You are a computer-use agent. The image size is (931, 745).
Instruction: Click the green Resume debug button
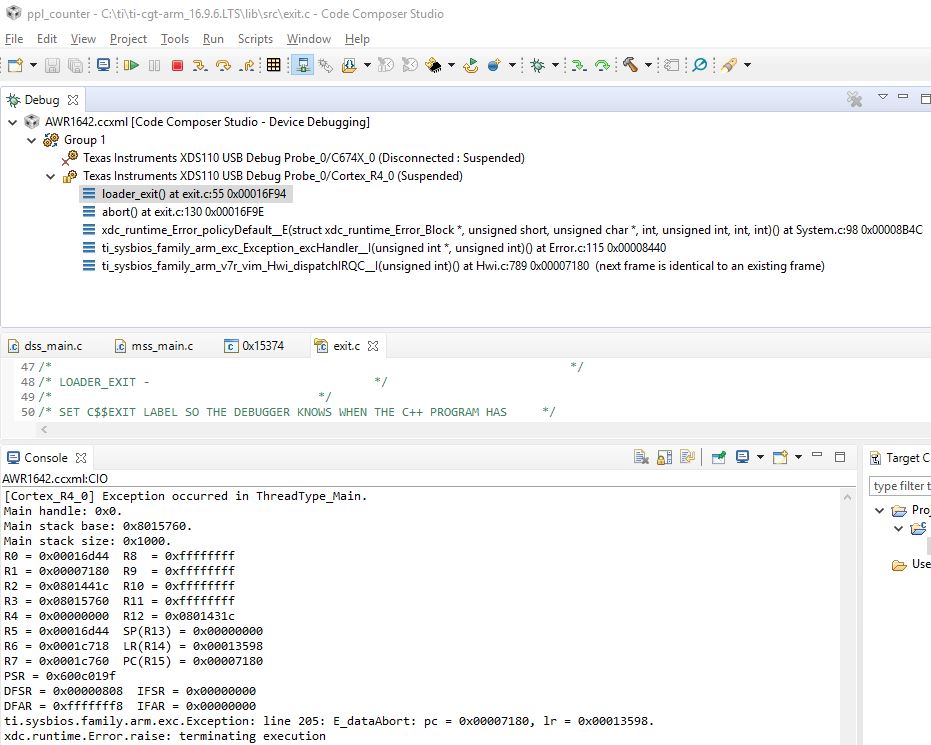pos(131,65)
